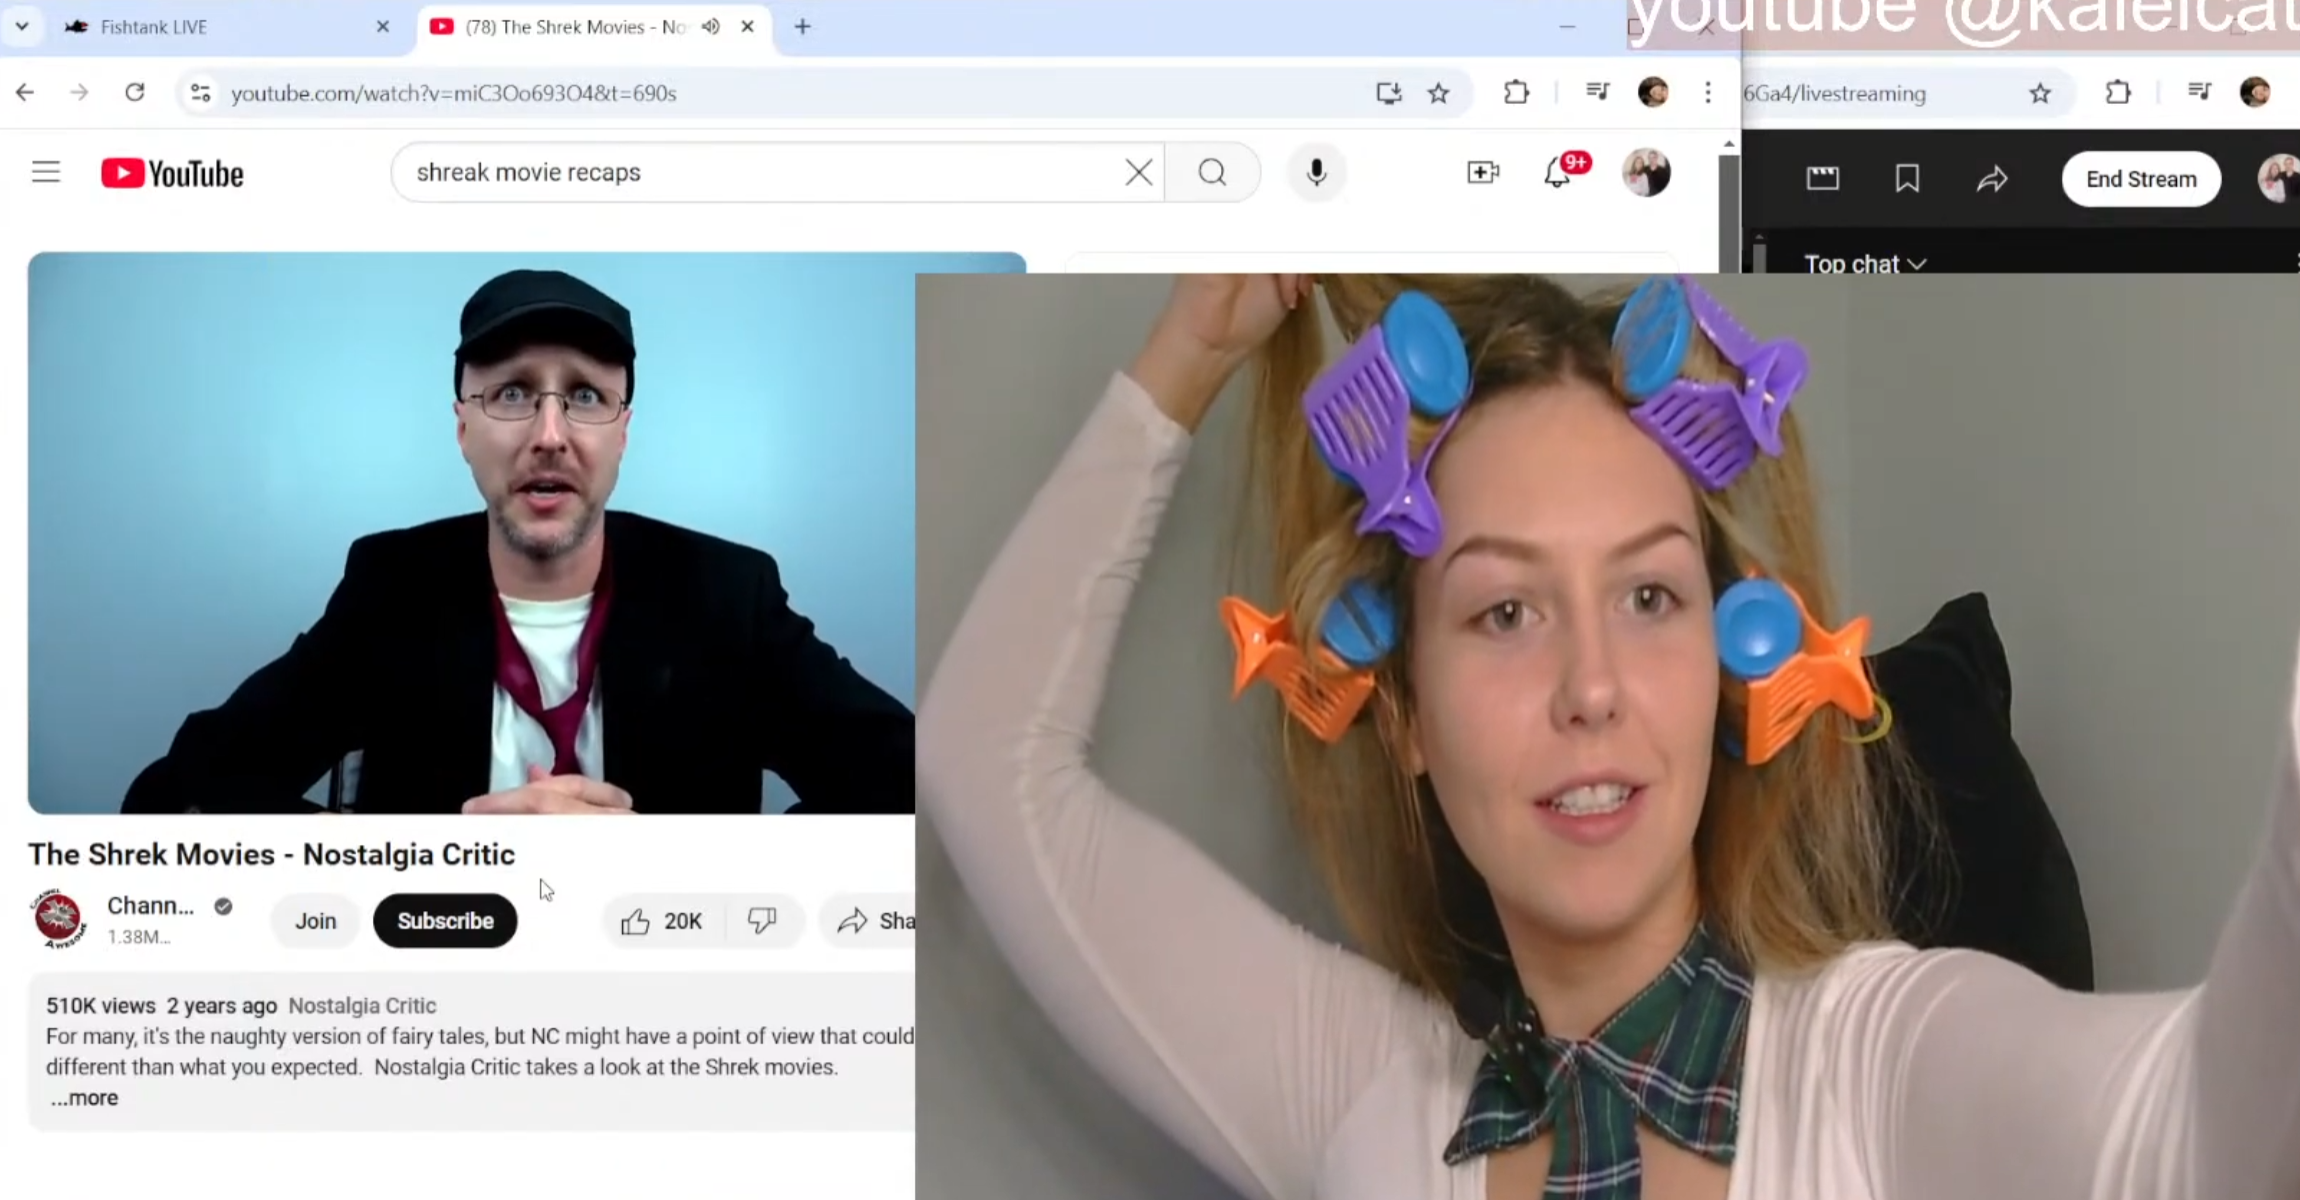Open the Create video icon
Viewport: 2300px width, 1200px height.
(x=1483, y=173)
